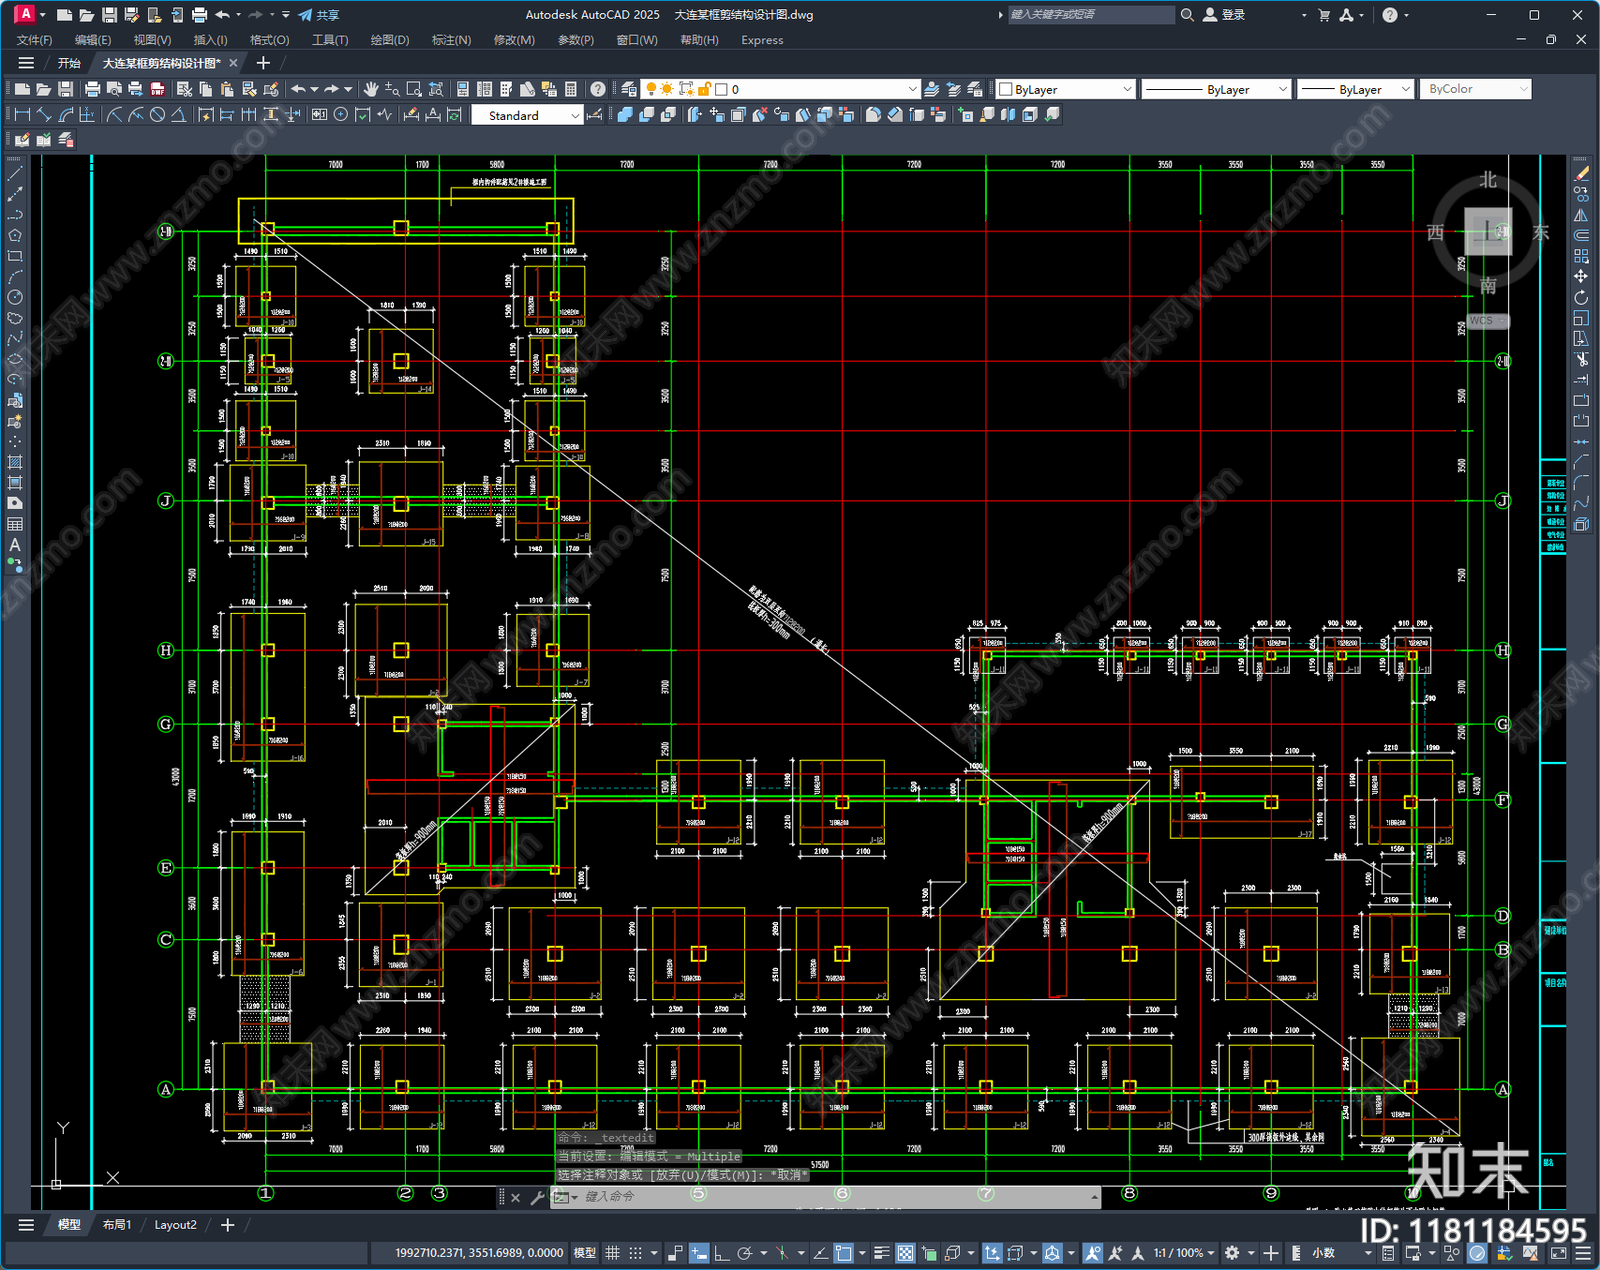Viewport: 1600px width, 1270px height.
Task: Save drawing with the floppy disk icon
Action: tap(66, 89)
